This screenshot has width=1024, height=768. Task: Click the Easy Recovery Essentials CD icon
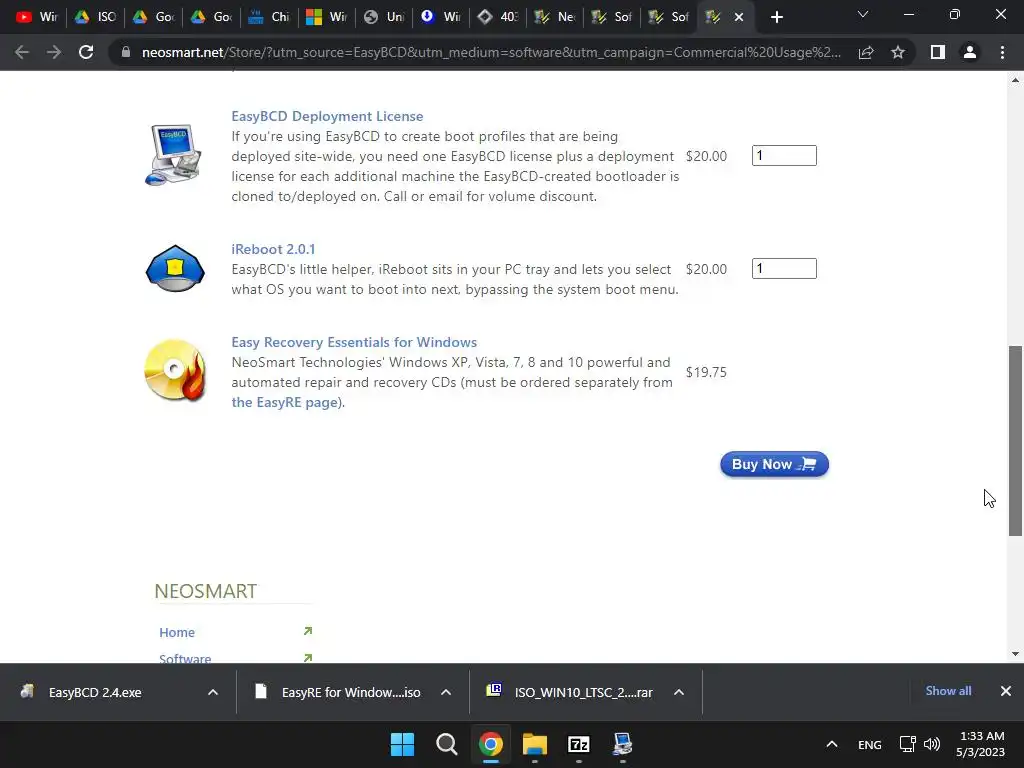175,370
